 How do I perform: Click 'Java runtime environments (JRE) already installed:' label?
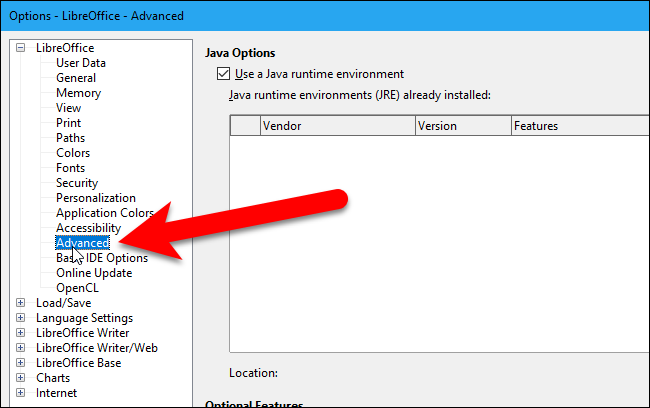(x=360, y=95)
